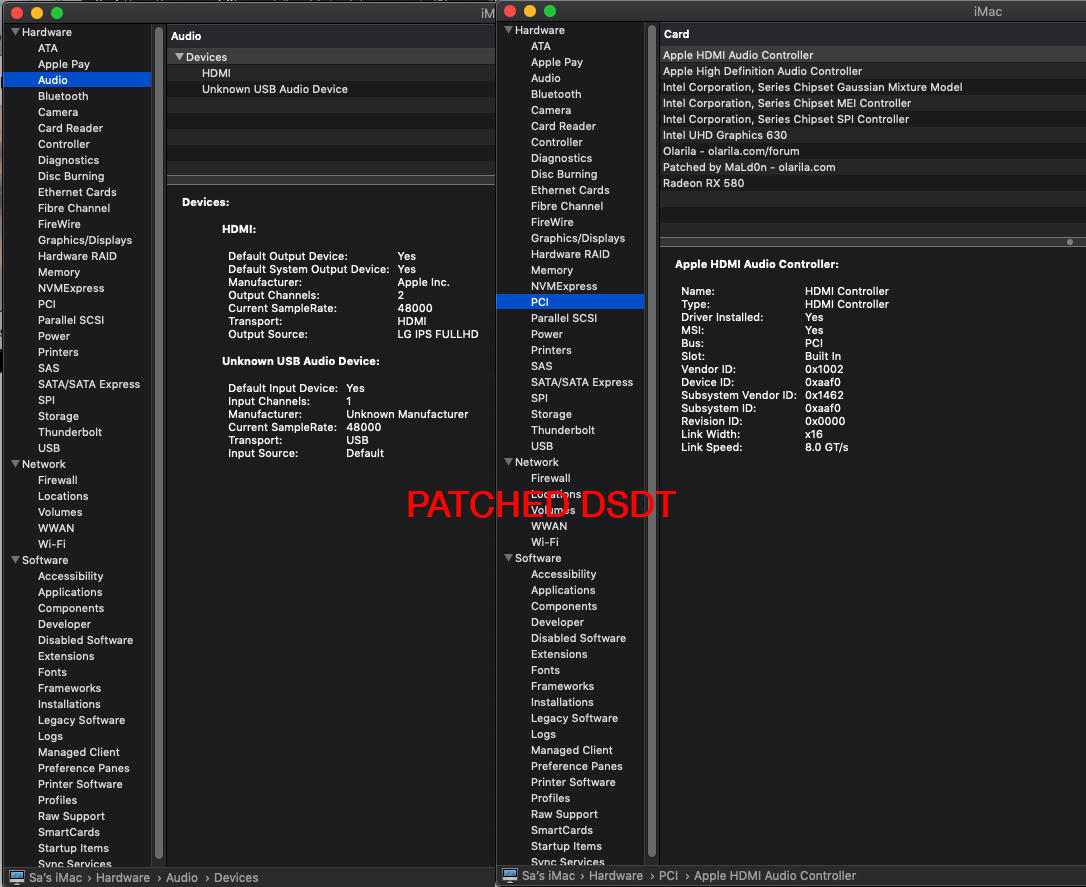This screenshot has width=1086, height=887.
Task: Collapse the Network section in the PCI window sidebar
Action: click(x=508, y=462)
